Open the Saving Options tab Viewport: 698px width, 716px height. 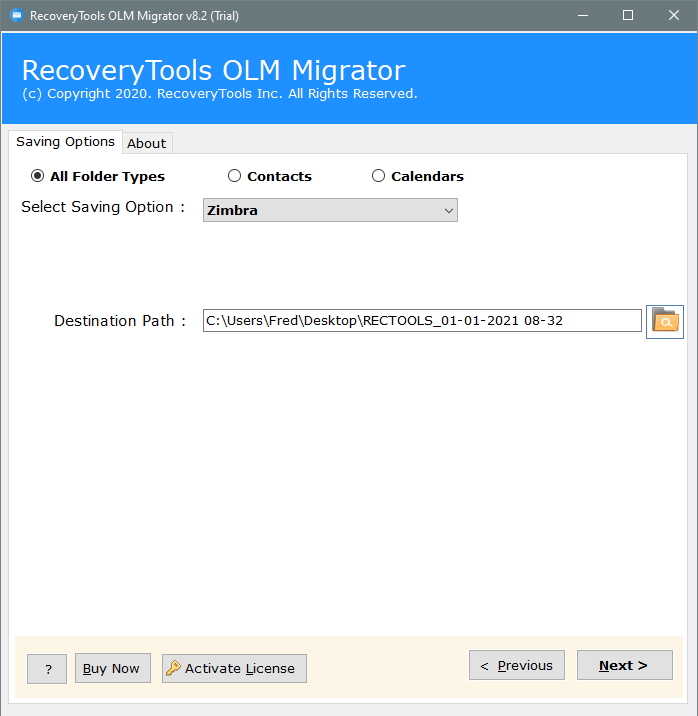(65, 142)
